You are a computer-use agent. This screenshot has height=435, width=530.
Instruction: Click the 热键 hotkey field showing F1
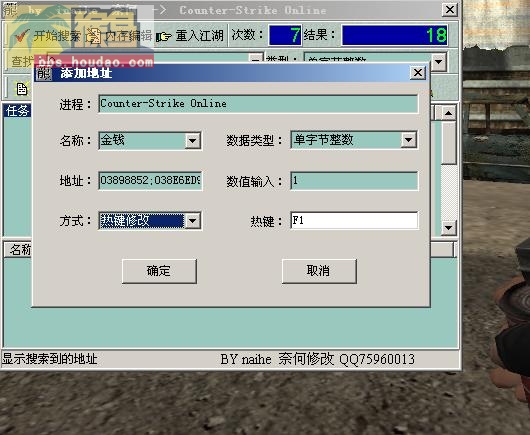click(354, 221)
